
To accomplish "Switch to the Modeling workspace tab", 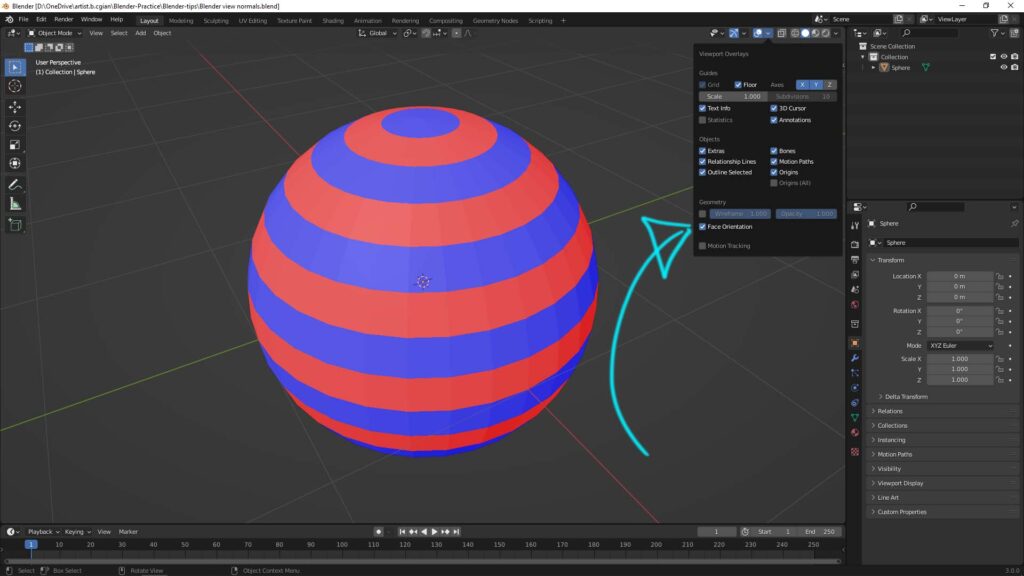I will pos(181,21).
